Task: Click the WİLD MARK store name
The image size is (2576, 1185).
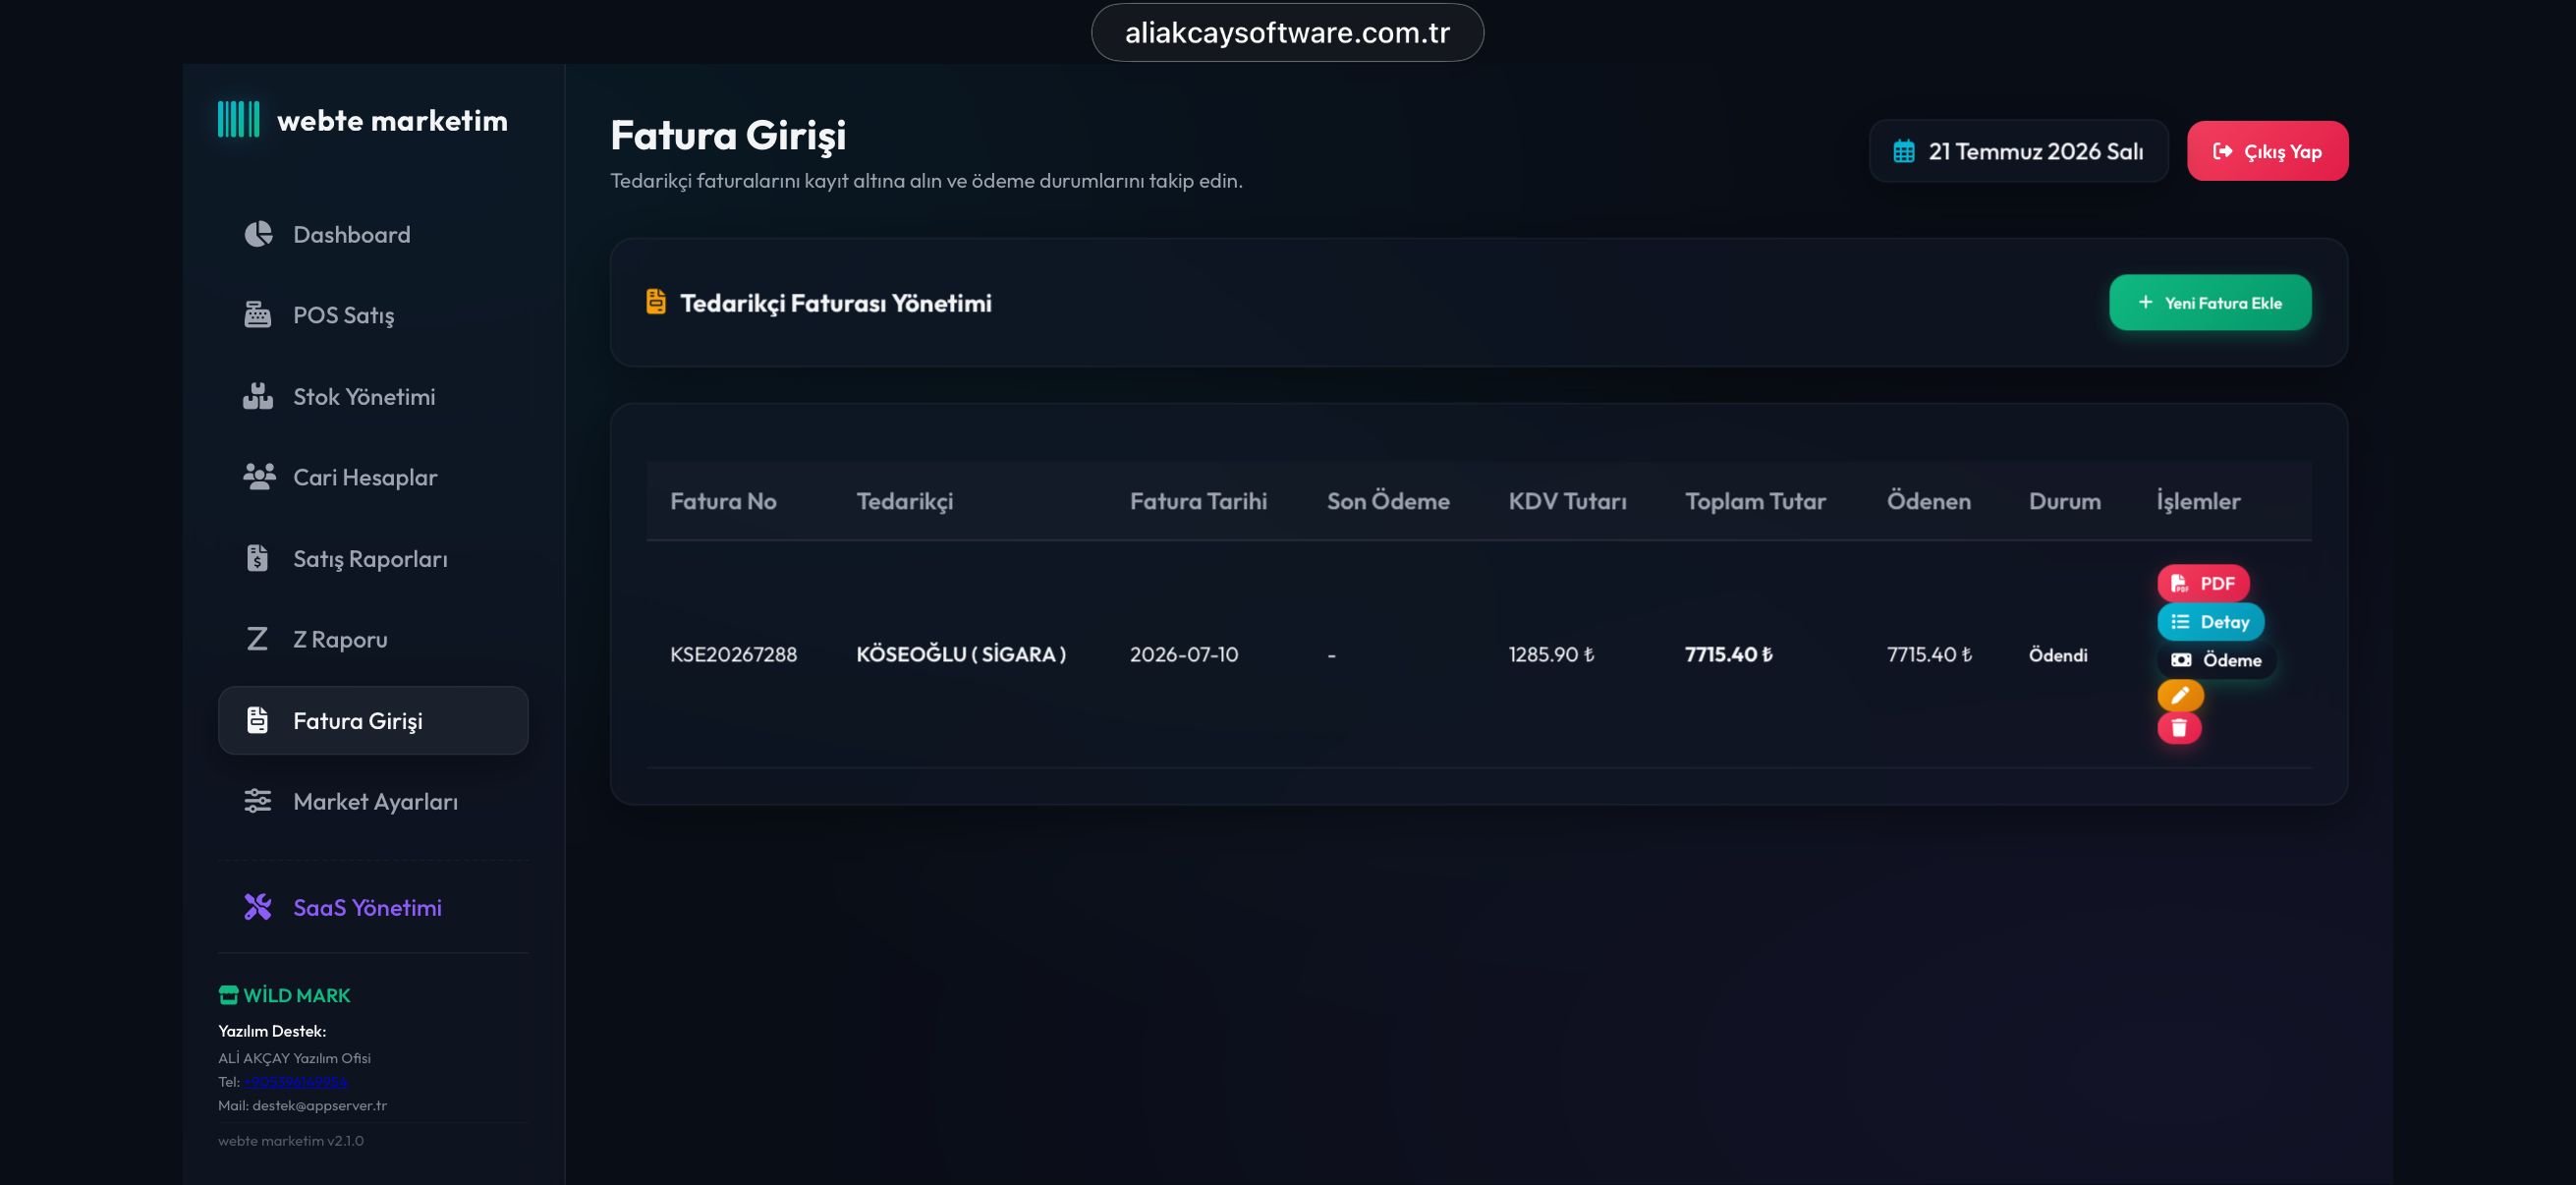Action: (297, 995)
